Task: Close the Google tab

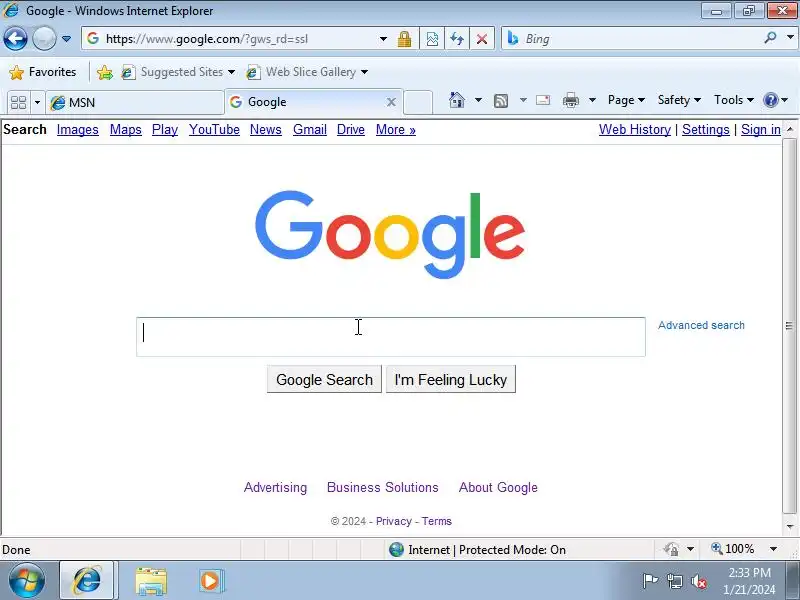Action: (391, 102)
